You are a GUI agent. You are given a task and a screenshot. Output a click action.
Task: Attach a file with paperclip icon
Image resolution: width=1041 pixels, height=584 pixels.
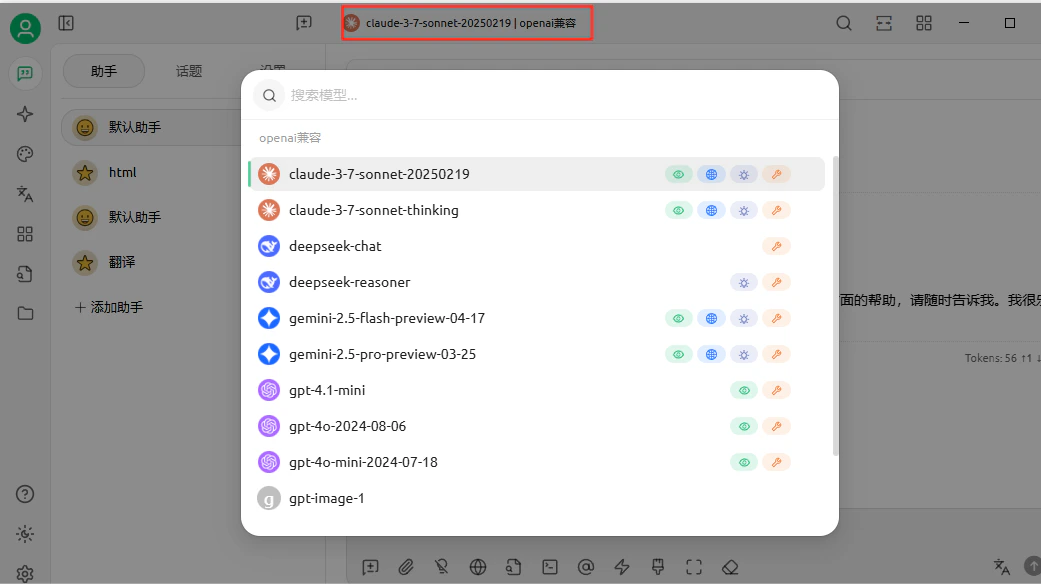coord(406,567)
